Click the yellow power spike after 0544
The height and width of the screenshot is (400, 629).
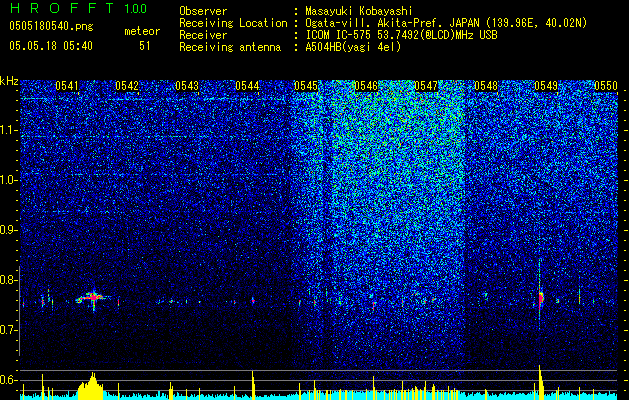click(253, 385)
